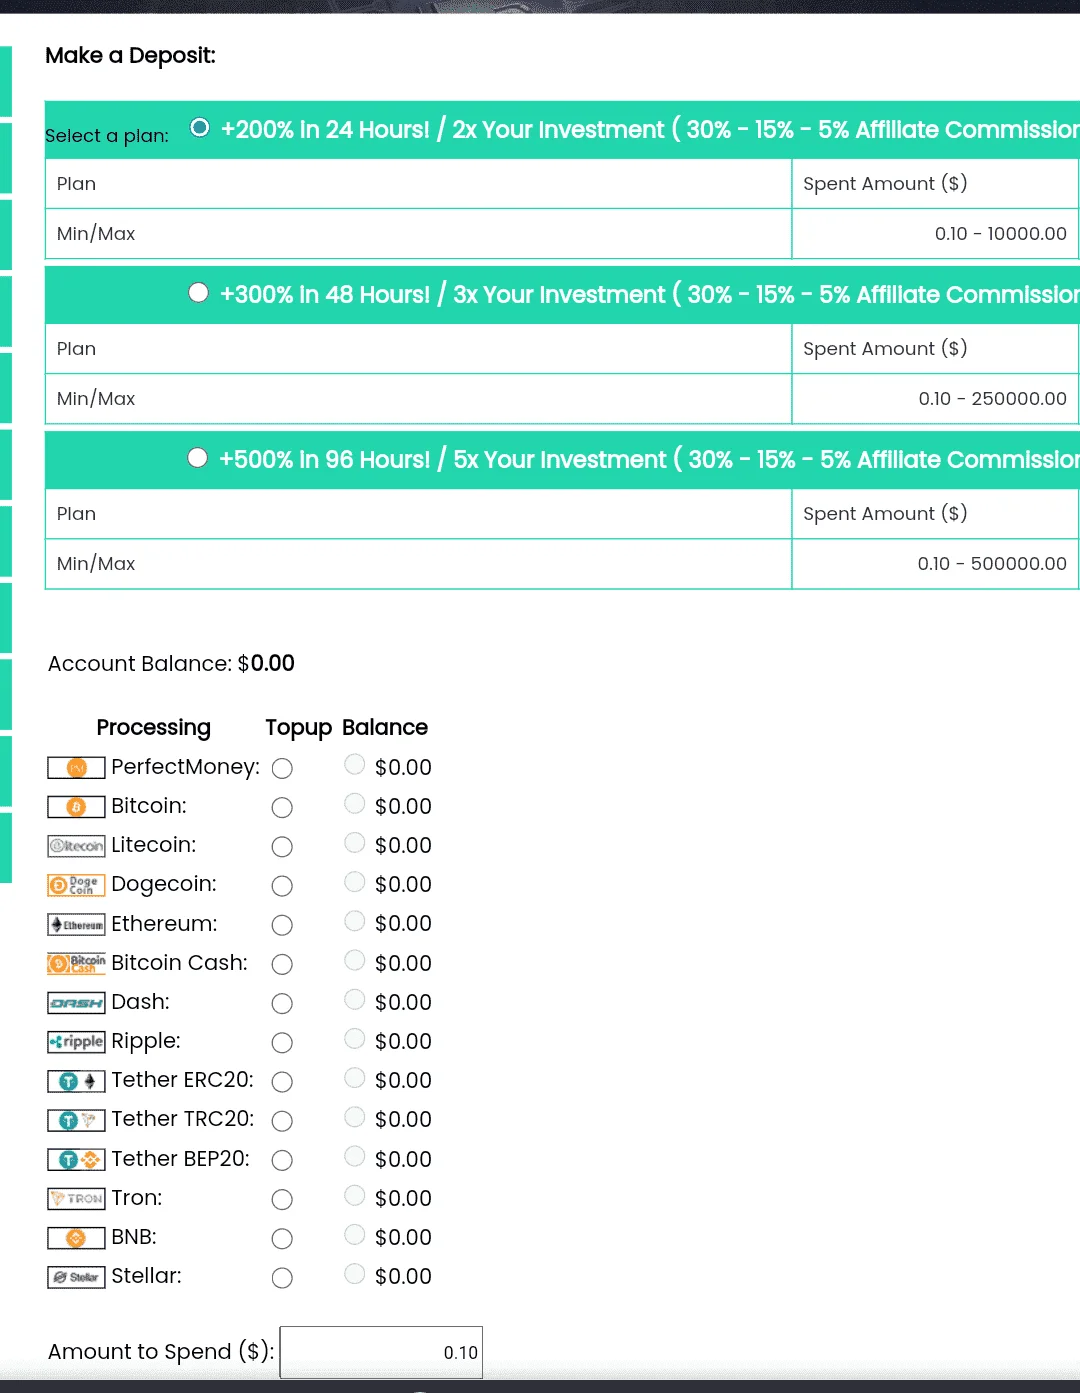Click the Select a plan label
This screenshot has width=1080, height=1393.
(x=107, y=136)
